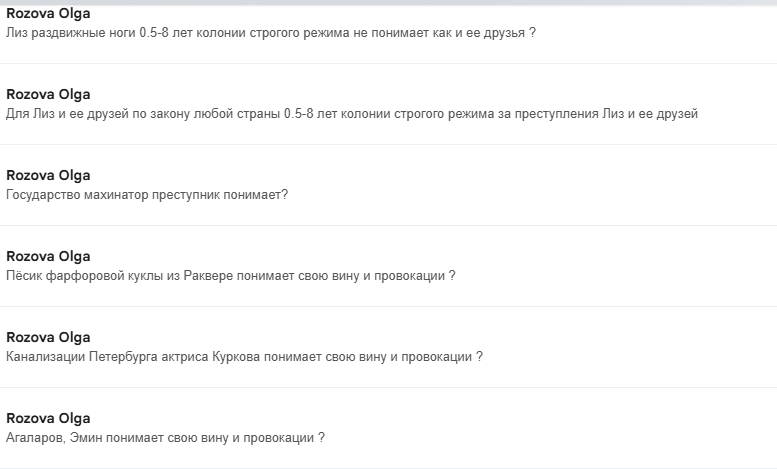The height and width of the screenshot is (469, 777).
Task: Select the message starting 'Агаларов, Эмин понимает'
Action: tap(165, 438)
